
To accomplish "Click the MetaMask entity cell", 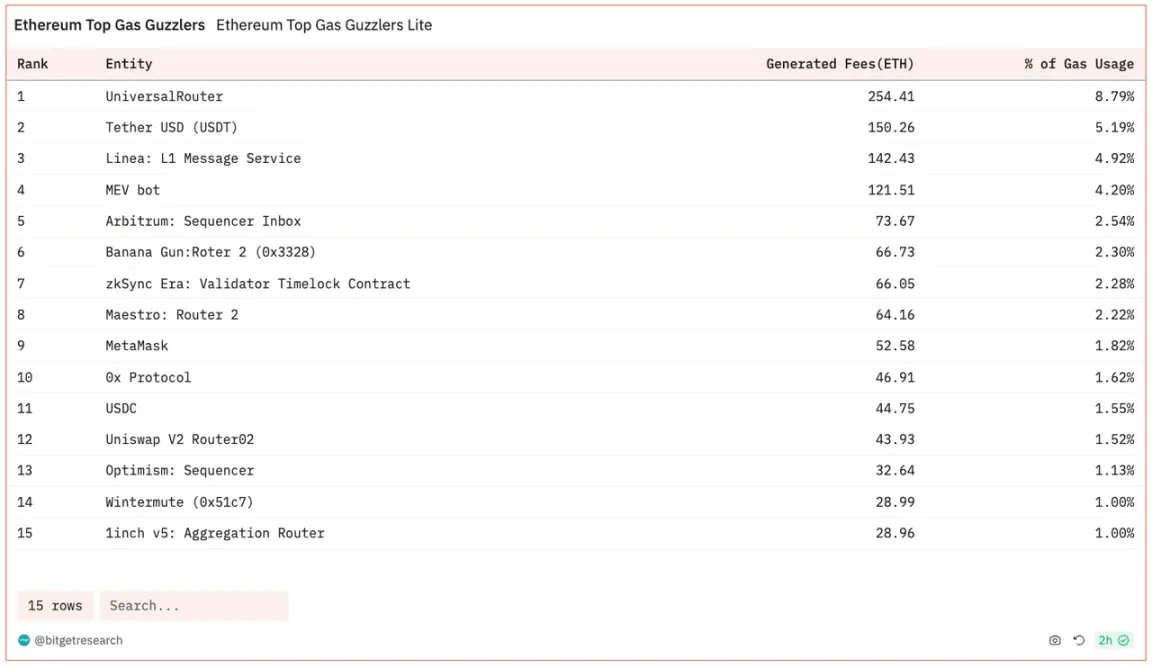I will [x=137, y=345].
